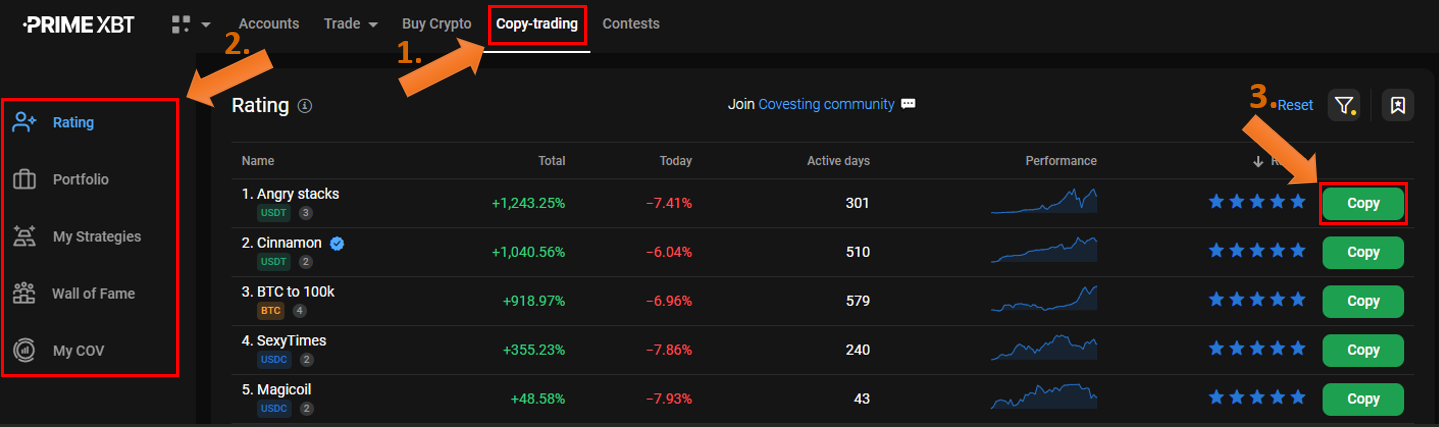Click the USDC tag under Magicoil
The height and width of the screenshot is (427, 1439).
tap(274, 409)
